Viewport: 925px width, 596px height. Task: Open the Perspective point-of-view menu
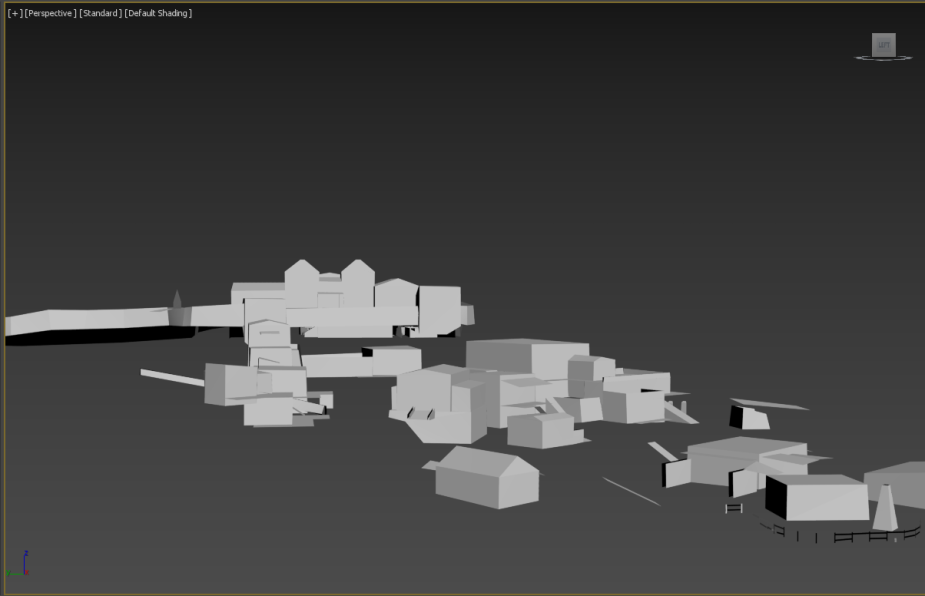click(x=50, y=13)
